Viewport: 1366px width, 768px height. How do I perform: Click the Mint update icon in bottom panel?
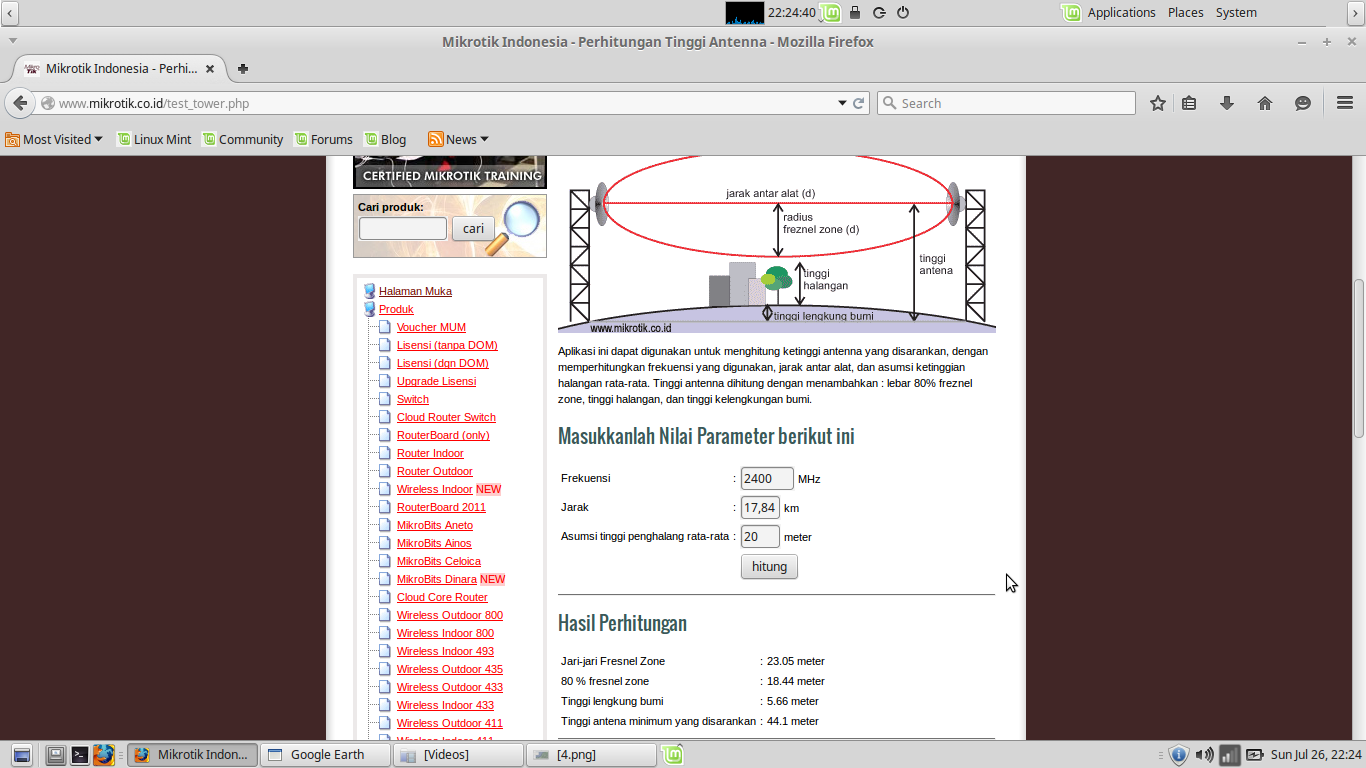pos(672,755)
